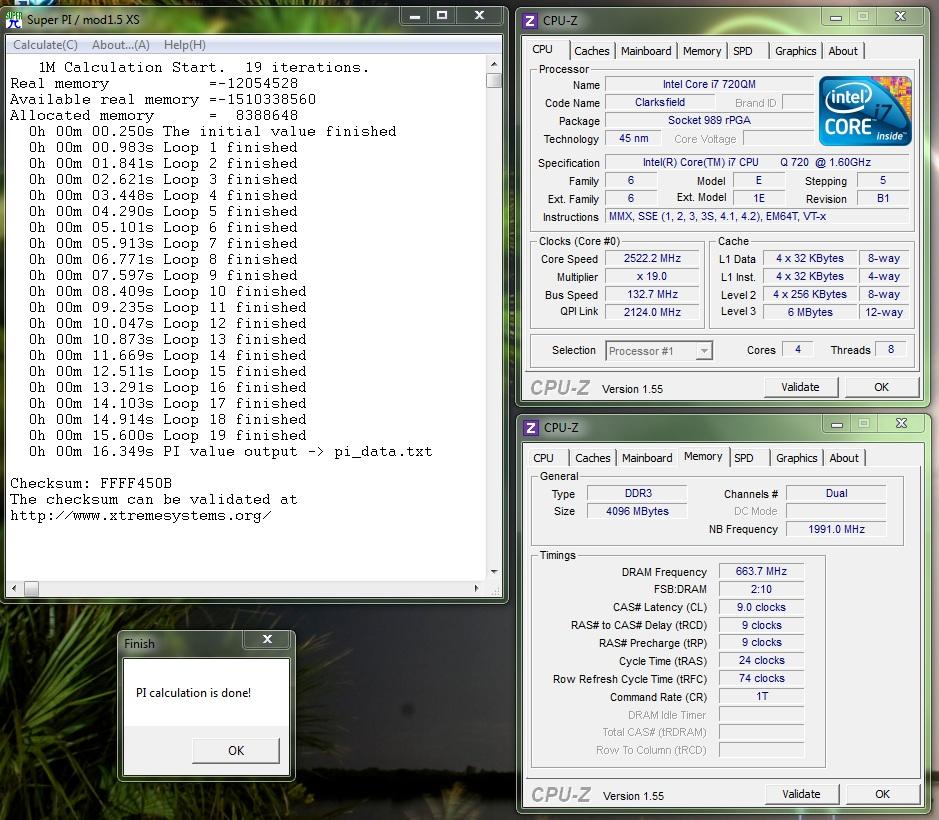The image size is (939, 820).
Task: Select the CPU tab in lower CPU-Z window
Action: 543,458
